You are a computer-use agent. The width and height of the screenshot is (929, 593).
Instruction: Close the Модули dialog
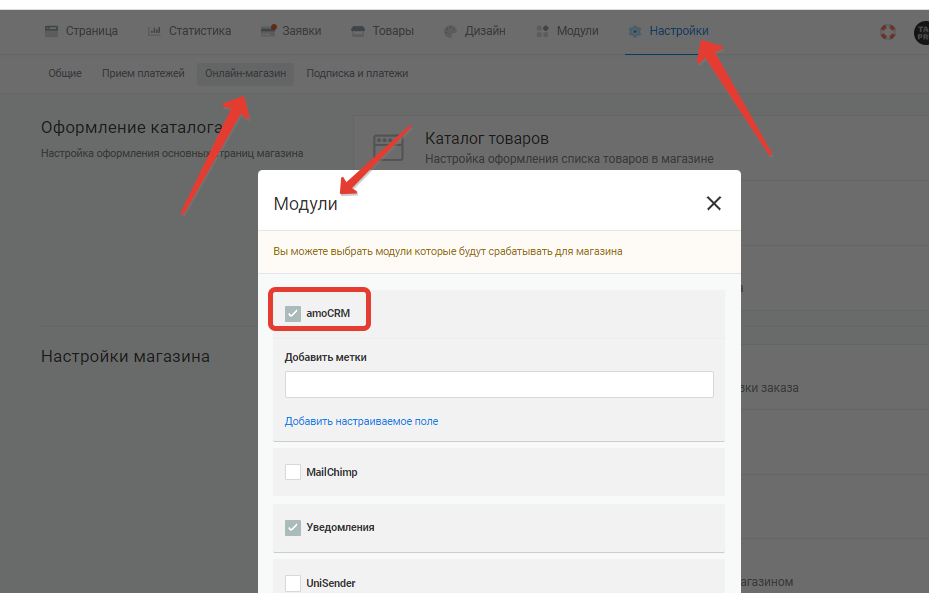coord(714,203)
